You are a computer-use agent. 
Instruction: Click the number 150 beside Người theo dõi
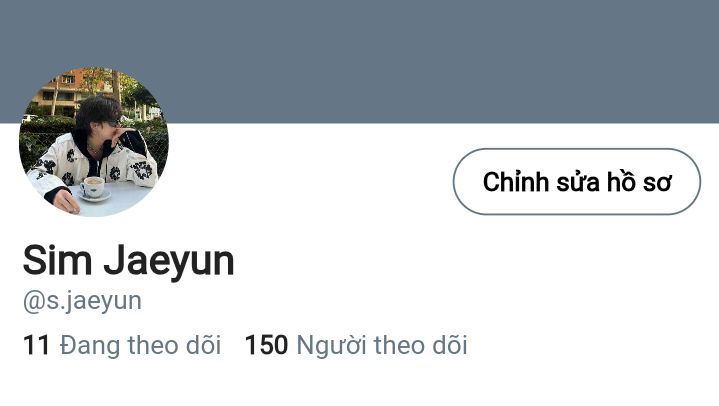coord(266,345)
